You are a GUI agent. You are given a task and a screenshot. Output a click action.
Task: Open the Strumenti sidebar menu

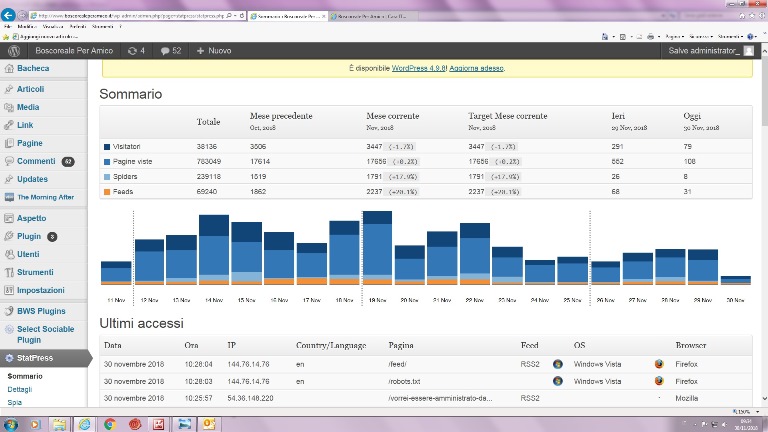35,272
